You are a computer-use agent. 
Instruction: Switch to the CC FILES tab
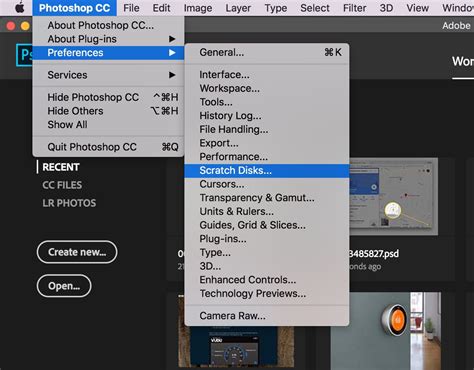(62, 185)
